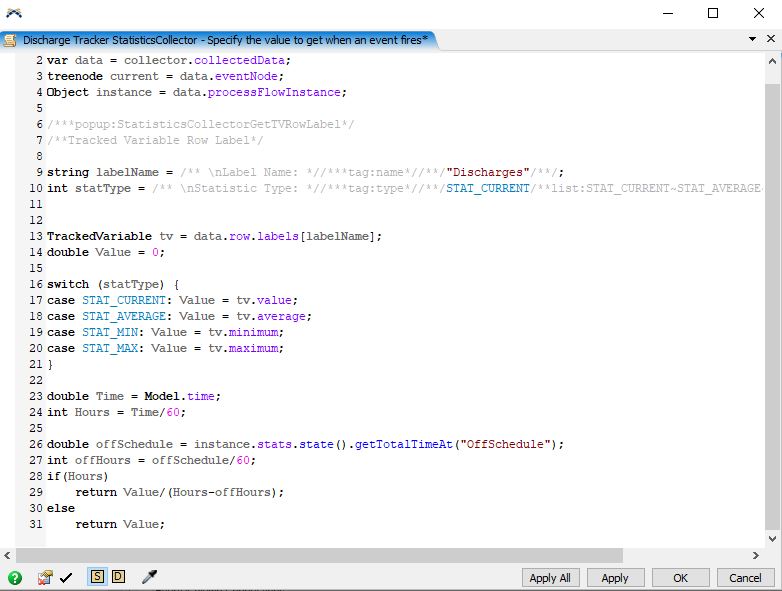
Task: Click getTotalTimeAt on line 26
Action: tap(403, 444)
